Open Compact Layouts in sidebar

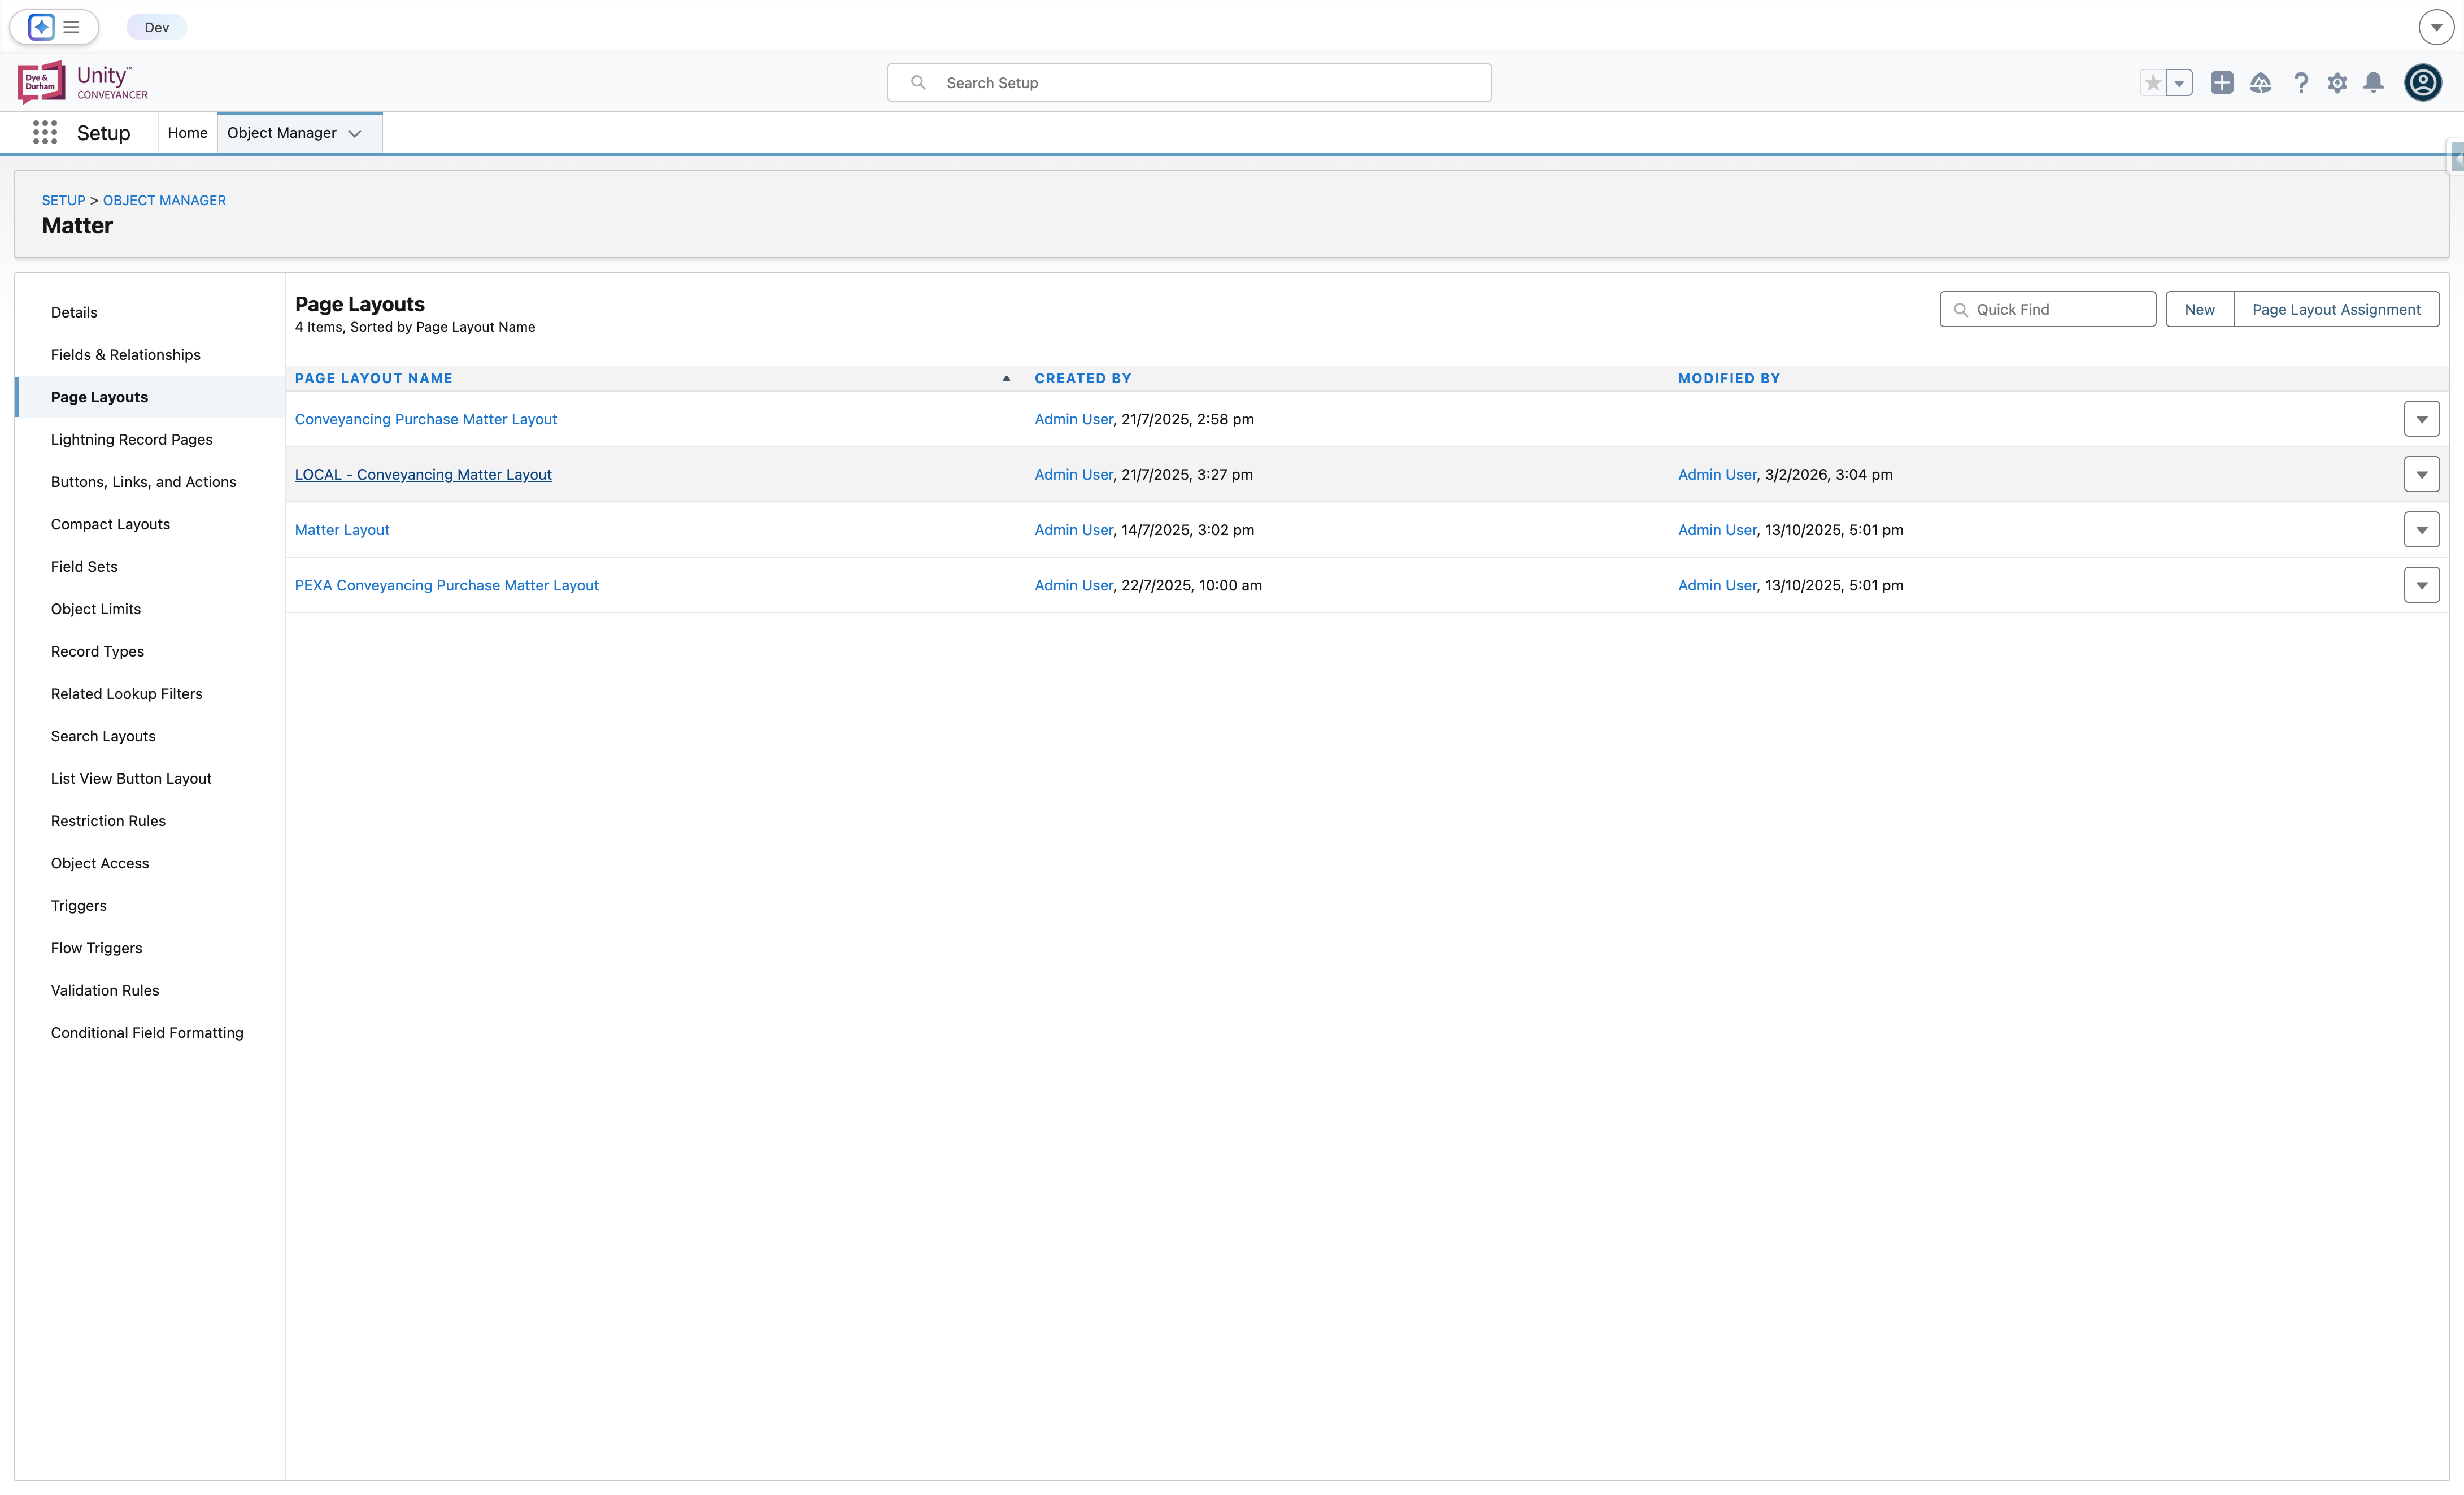(x=110, y=524)
